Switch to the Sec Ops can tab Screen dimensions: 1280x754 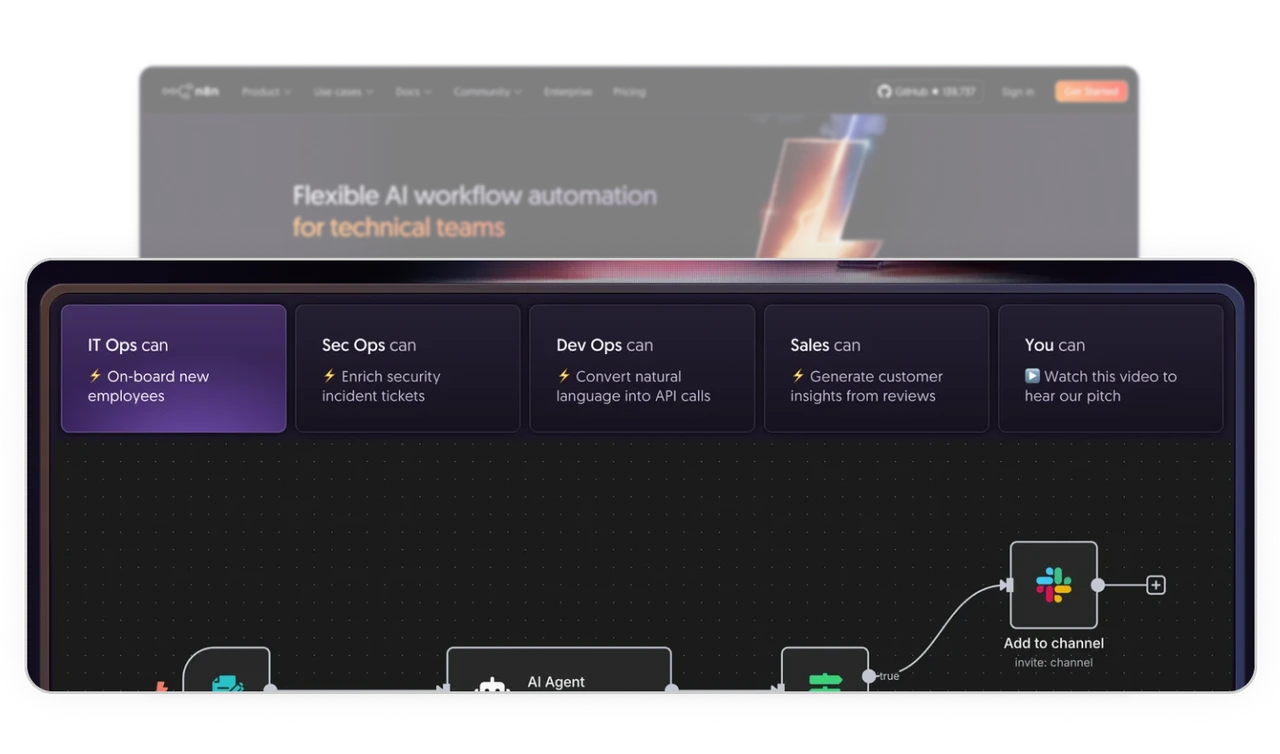click(x=408, y=369)
